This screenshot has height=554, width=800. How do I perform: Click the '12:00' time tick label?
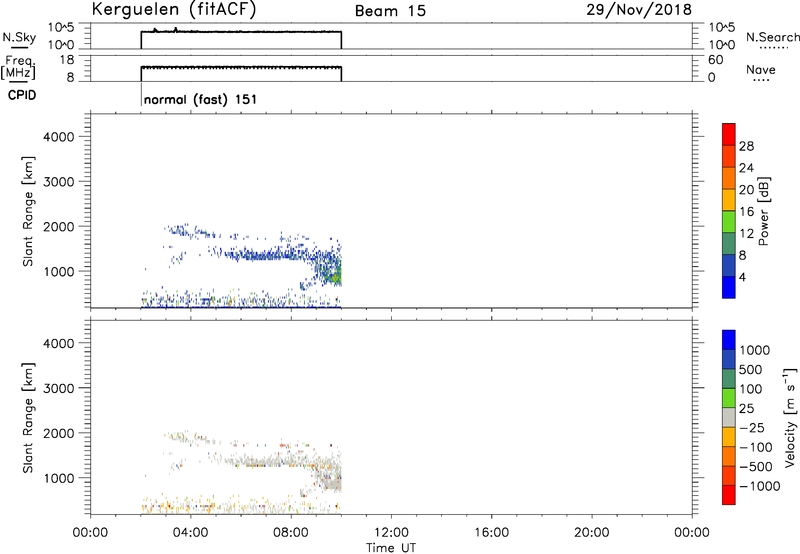(391, 533)
